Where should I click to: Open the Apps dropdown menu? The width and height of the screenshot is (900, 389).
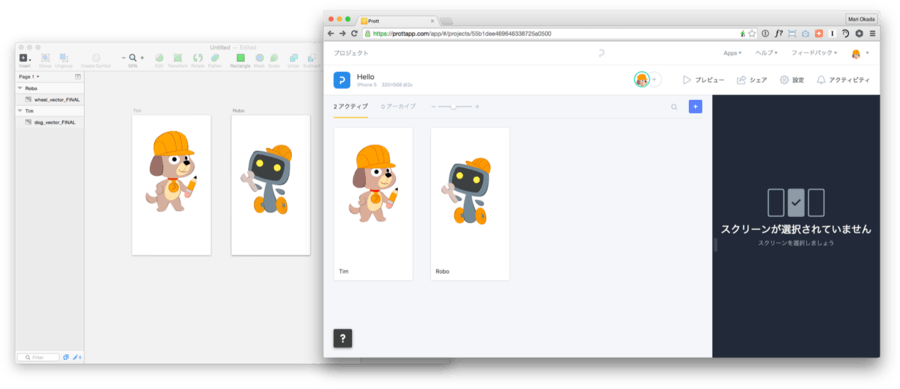coord(732,53)
